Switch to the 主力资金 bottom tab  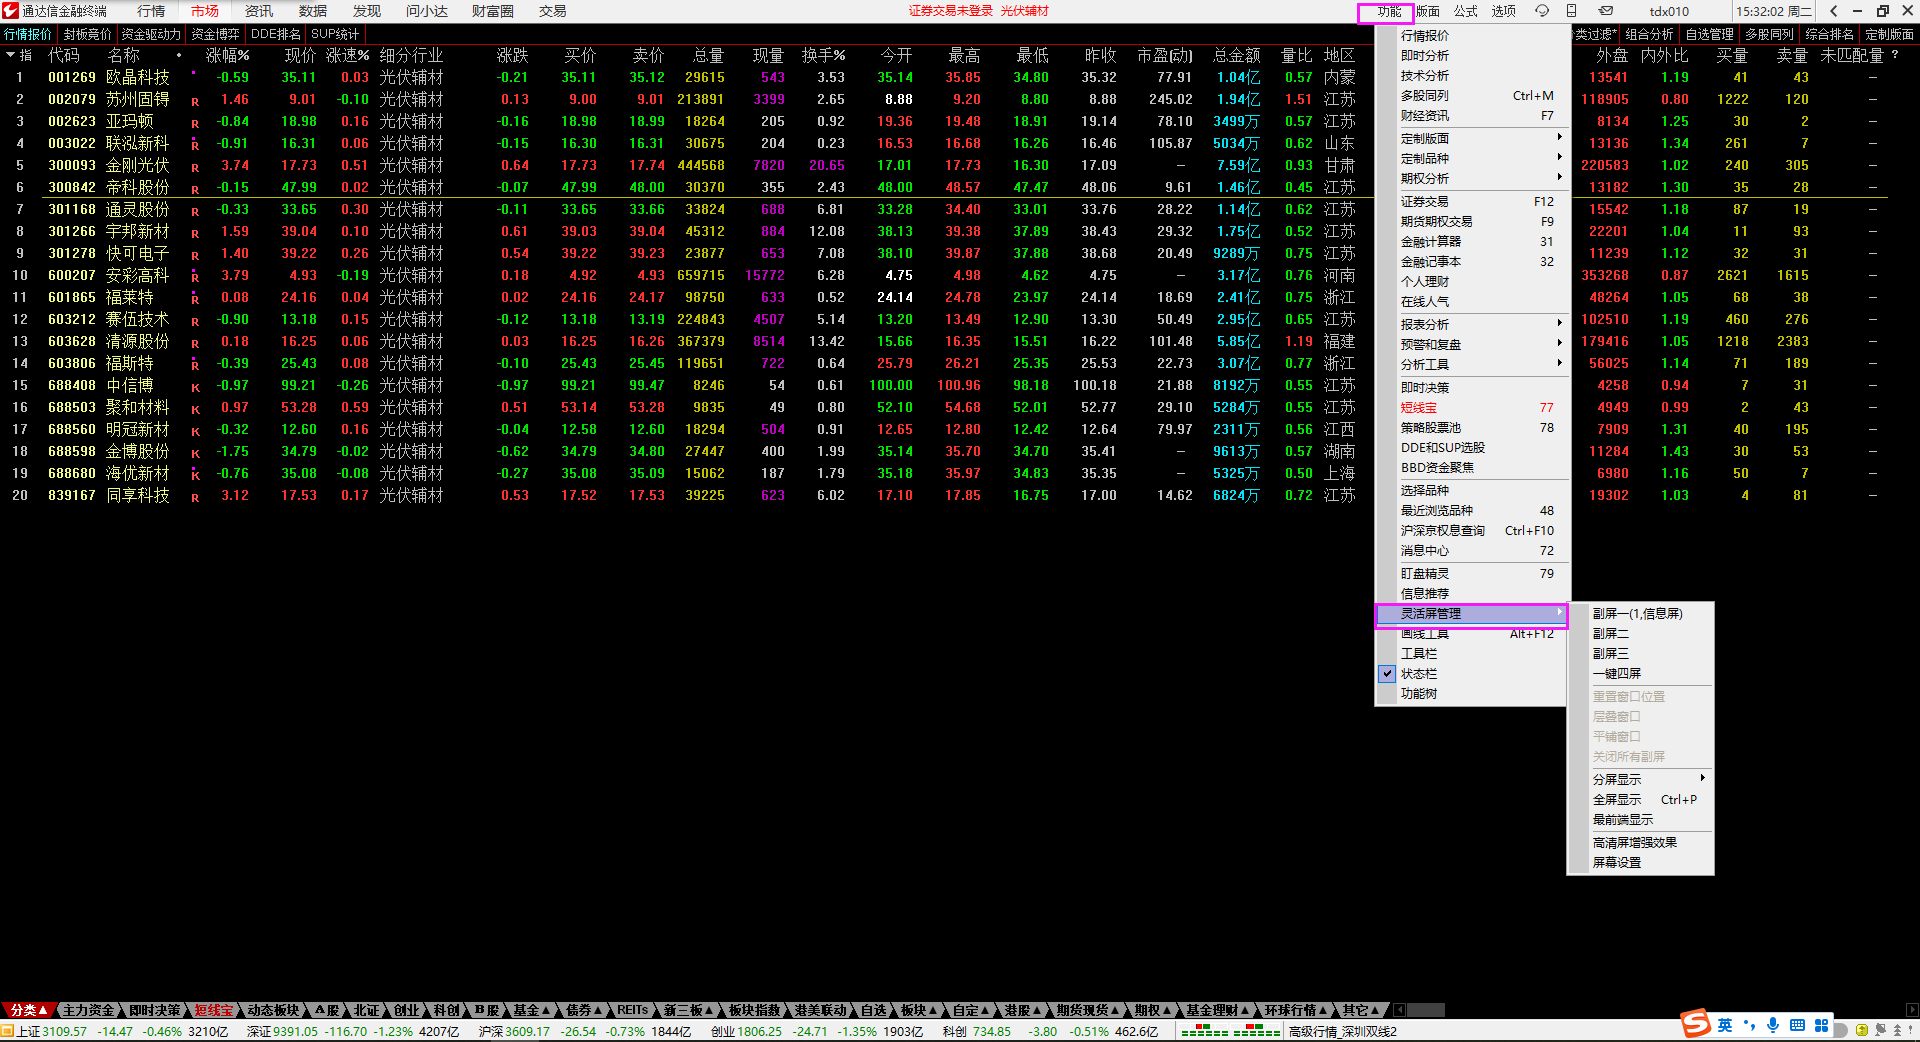(x=89, y=1010)
